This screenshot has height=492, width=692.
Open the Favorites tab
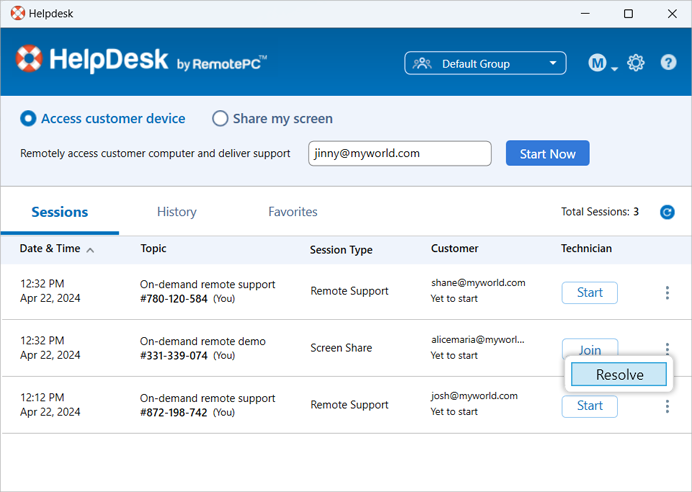(293, 212)
